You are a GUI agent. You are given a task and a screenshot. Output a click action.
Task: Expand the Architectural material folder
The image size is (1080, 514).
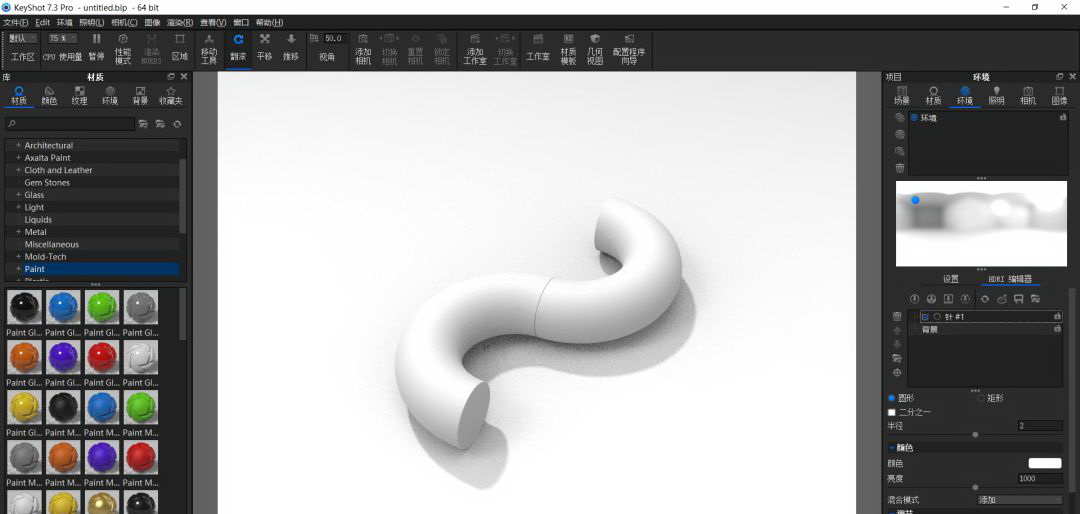point(19,145)
